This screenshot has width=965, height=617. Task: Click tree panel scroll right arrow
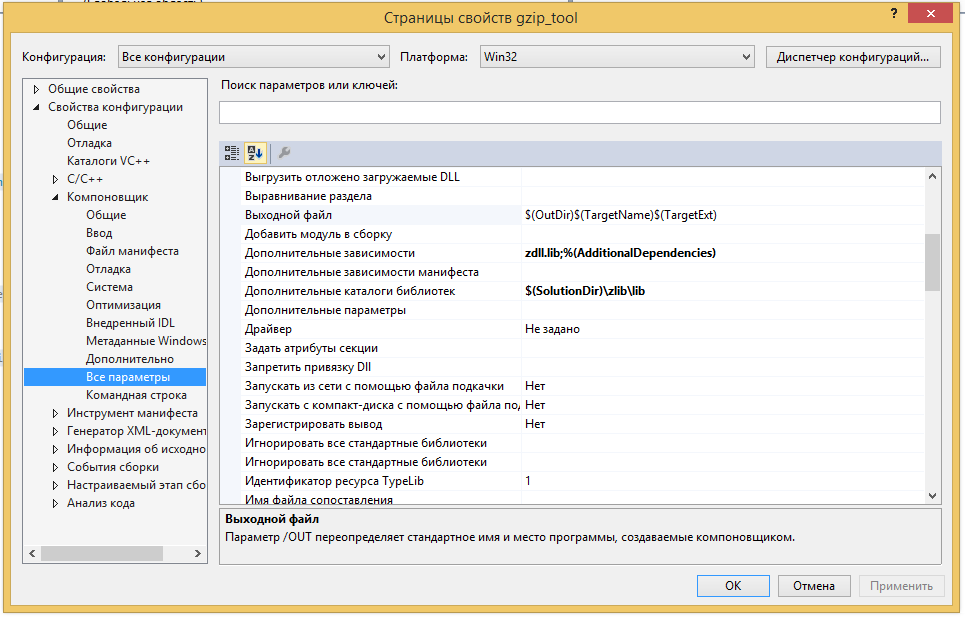click(198, 554)
